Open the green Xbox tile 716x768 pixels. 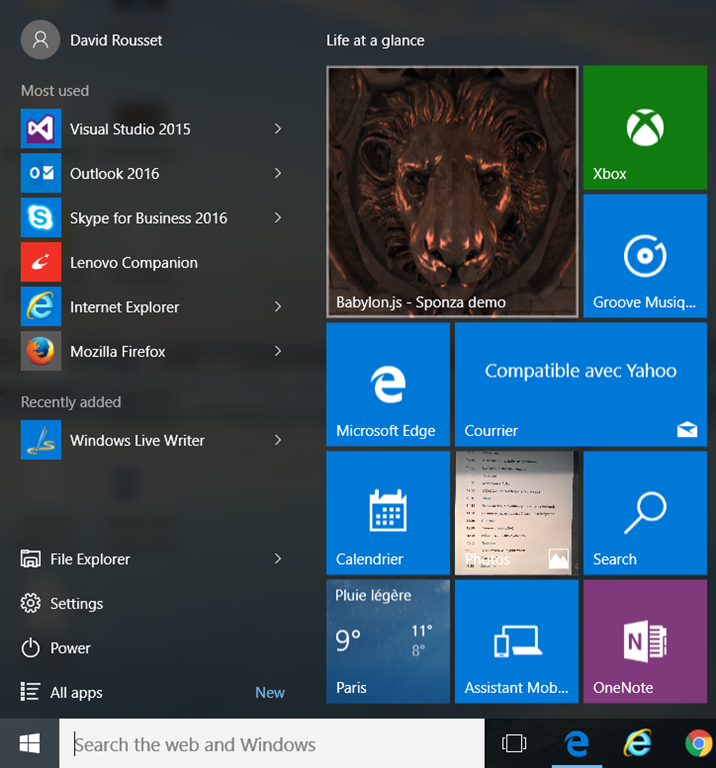click(645, 127)
